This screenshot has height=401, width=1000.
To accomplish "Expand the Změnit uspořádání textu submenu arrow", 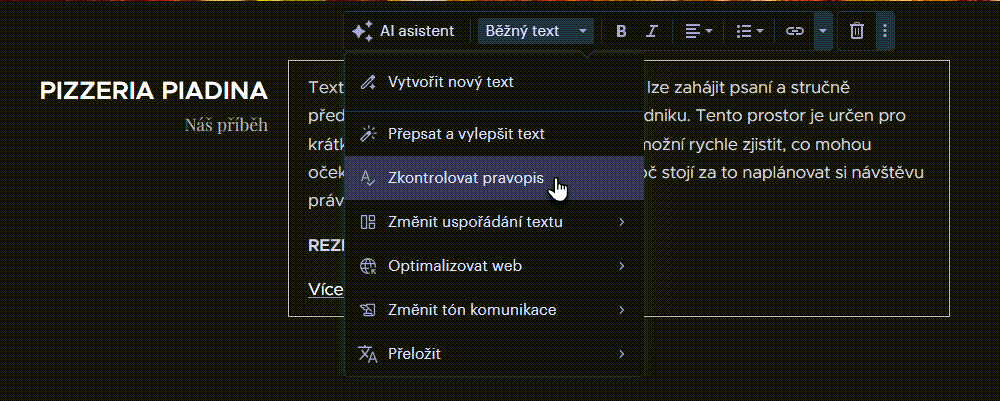I will pos(622,222).
